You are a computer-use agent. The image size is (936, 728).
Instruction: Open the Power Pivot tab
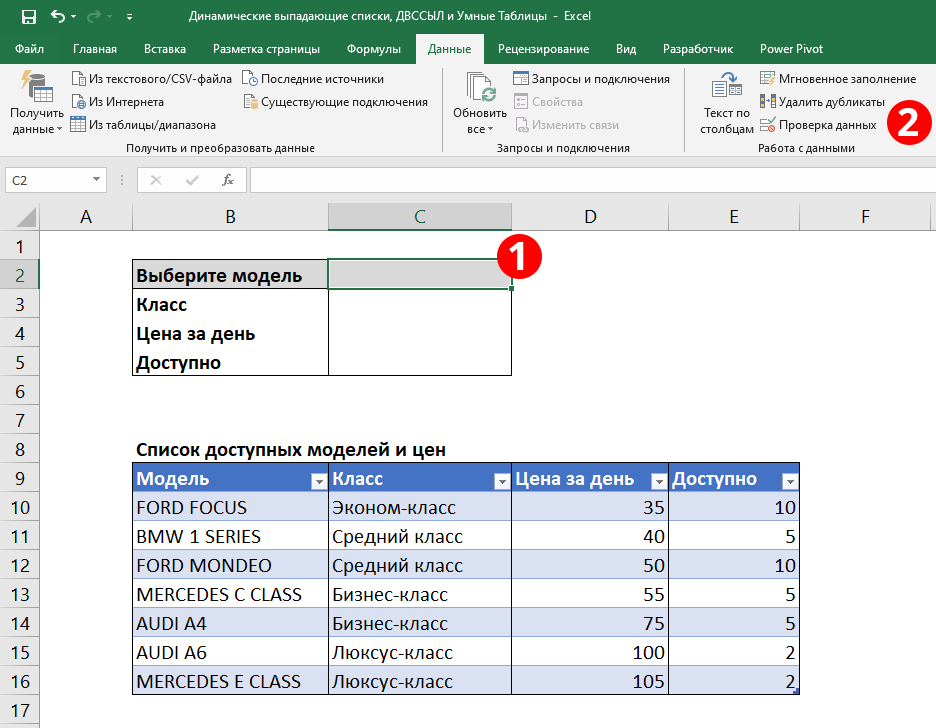click(791, 49)
